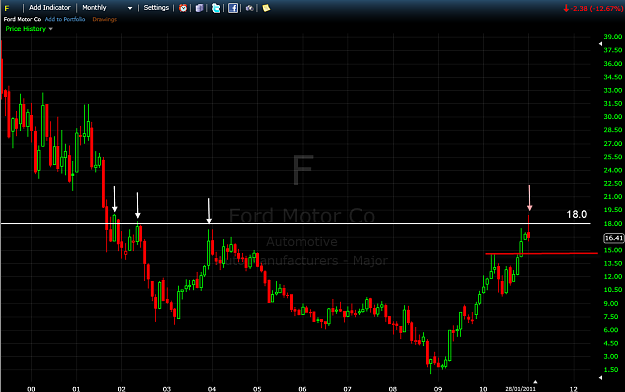
Task: Share chart via Facebook icon
Action: click(x=233, y=8)
